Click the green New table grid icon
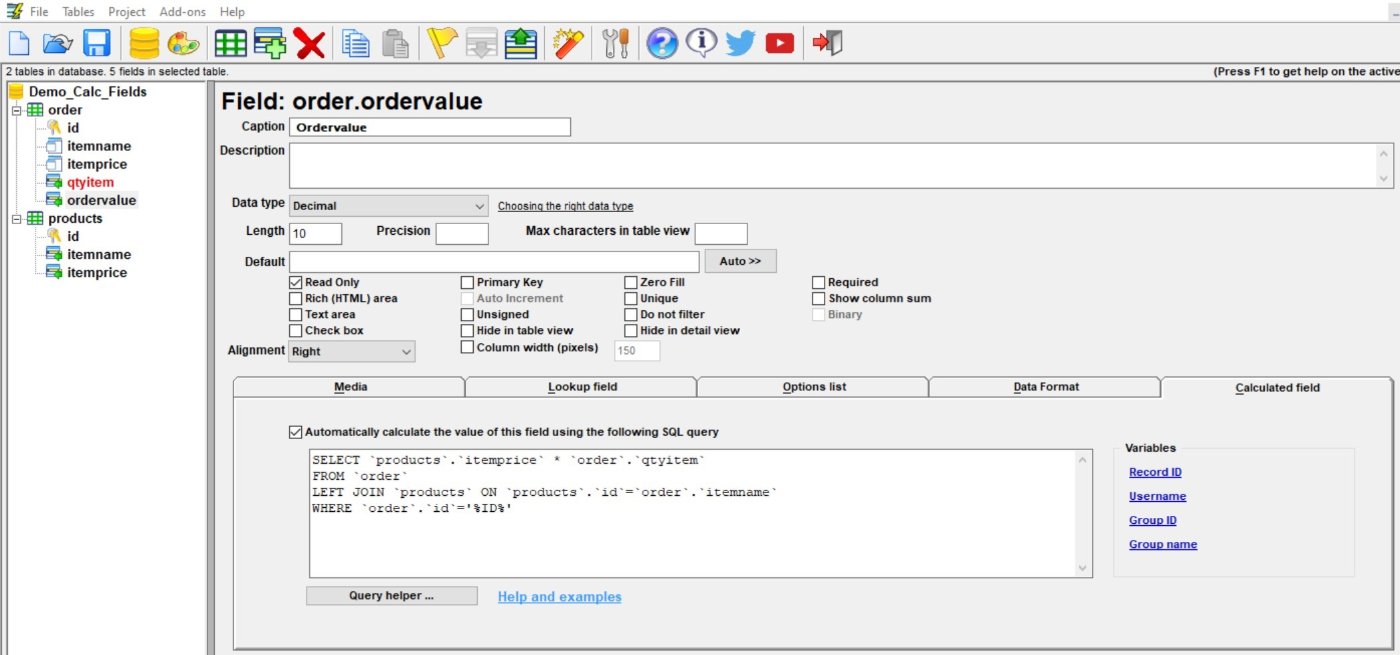The height and width of the screenshot is (655, 1400). pyautogui.click(x=231, y=43)
